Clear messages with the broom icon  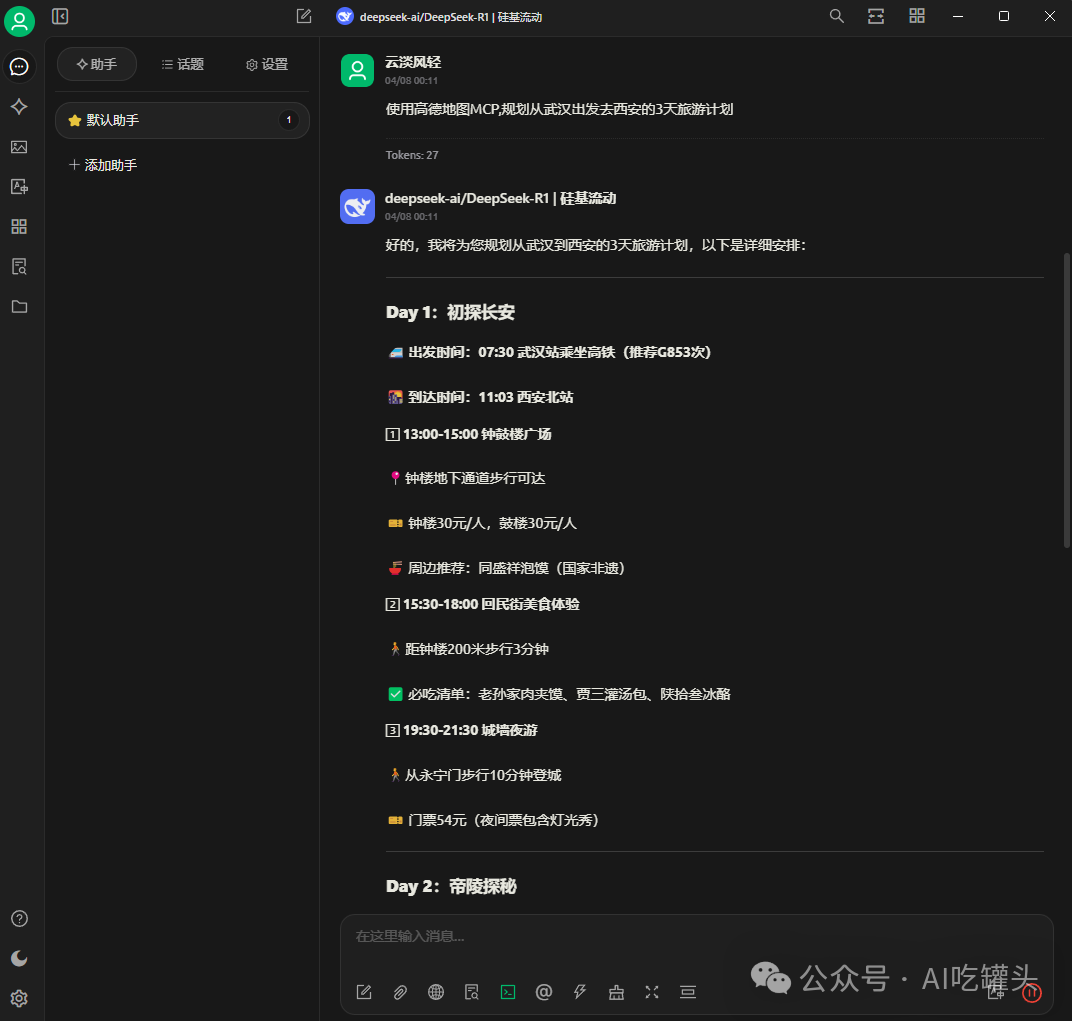tap(616, 992)
